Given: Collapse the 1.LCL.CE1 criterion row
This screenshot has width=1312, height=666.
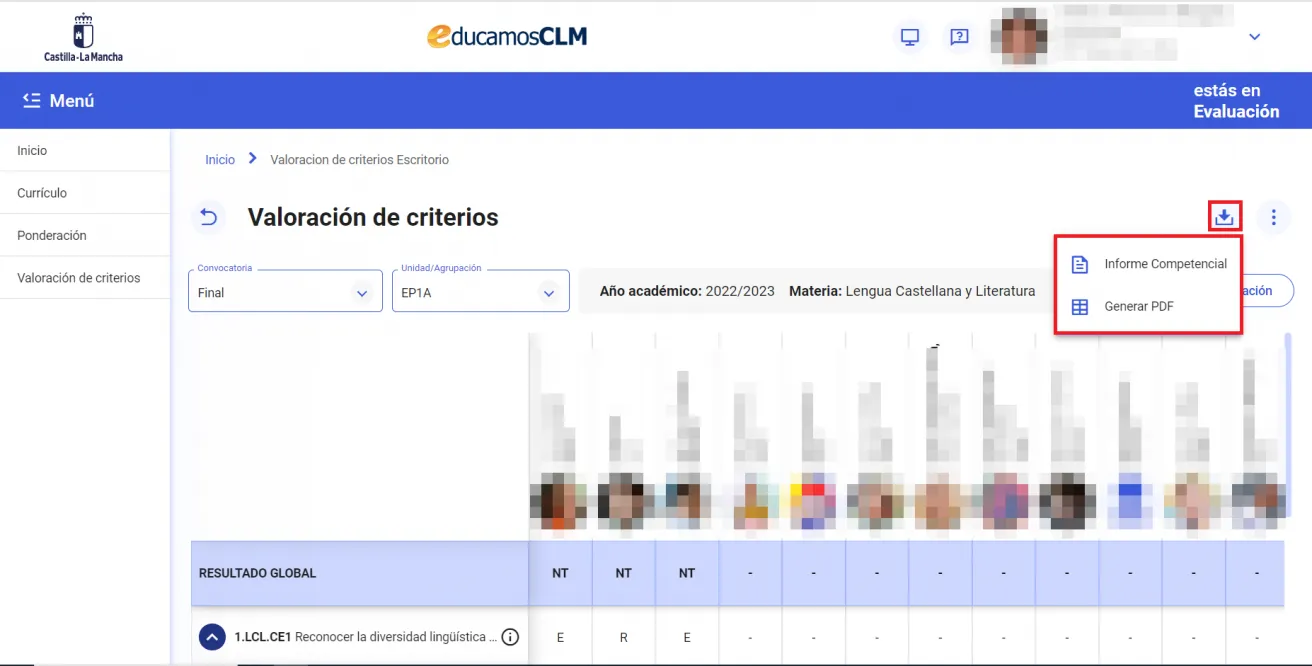Looking at the screenshot, I should click(211, 636).
